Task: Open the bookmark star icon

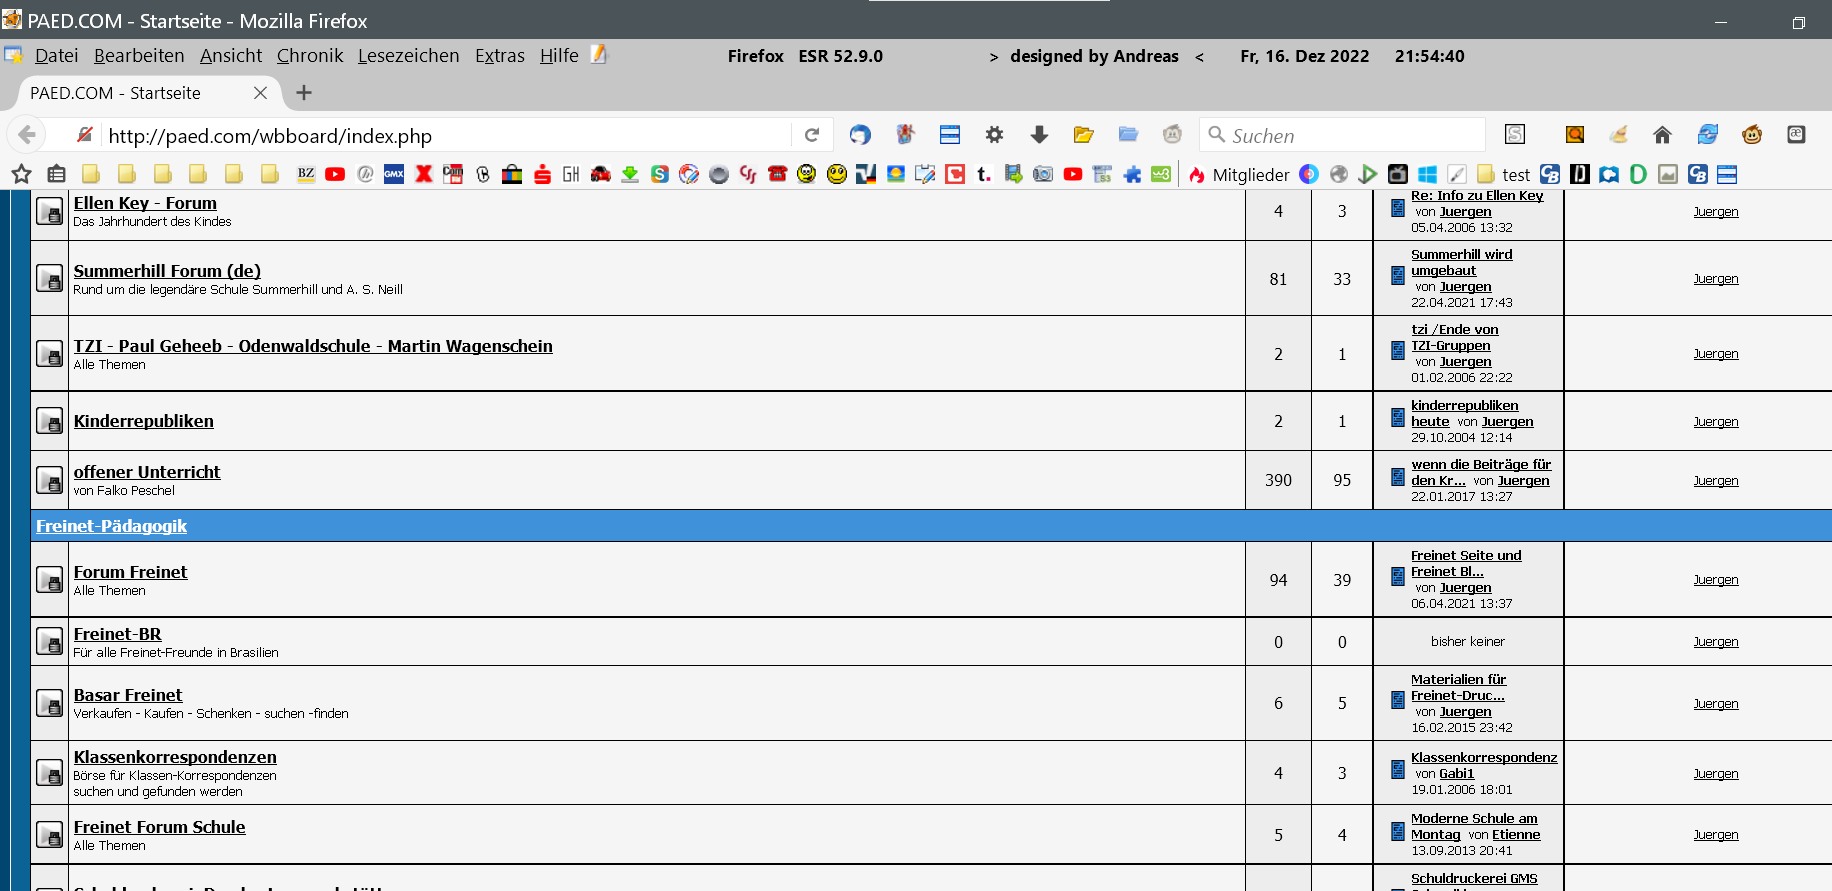Action: tap(21, 174)
